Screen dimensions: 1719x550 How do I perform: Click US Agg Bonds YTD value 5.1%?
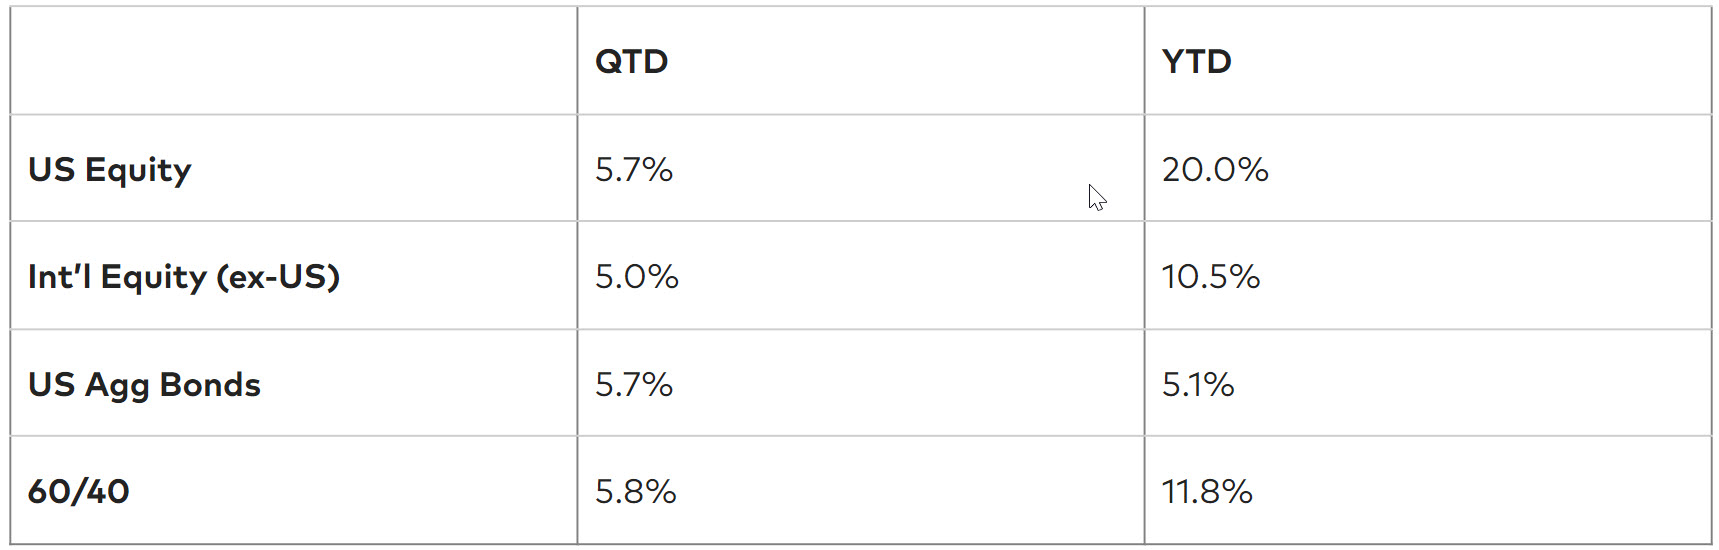coord(1198,384)
